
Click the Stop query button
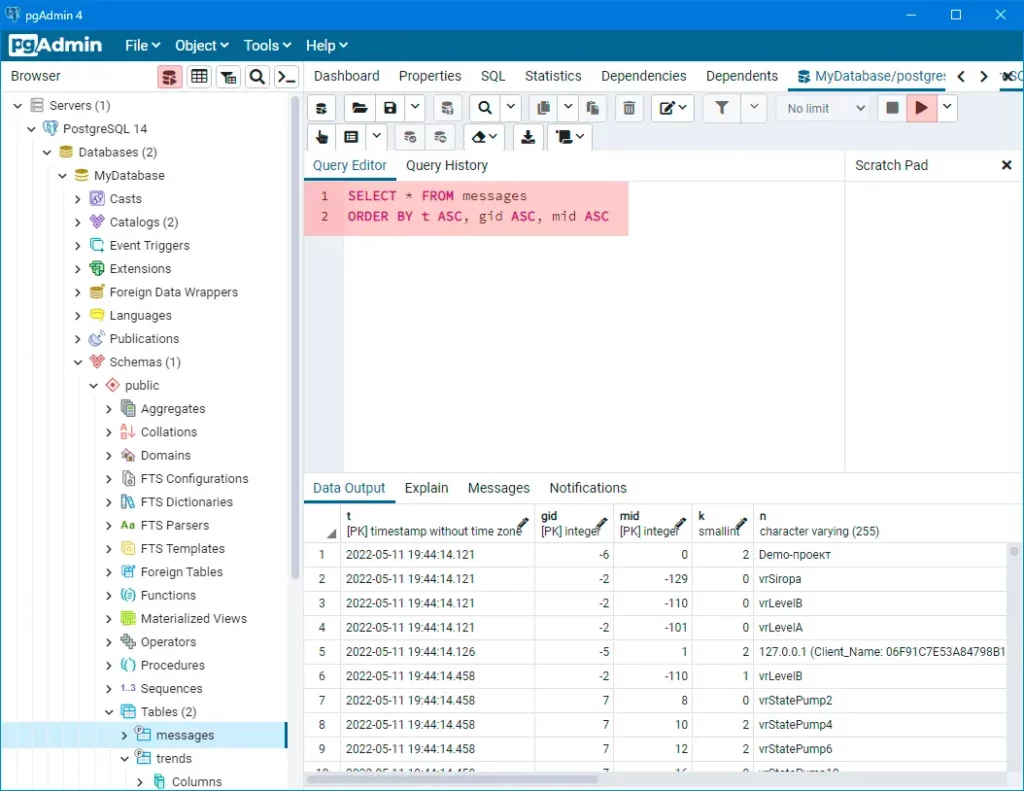[891, 108]
